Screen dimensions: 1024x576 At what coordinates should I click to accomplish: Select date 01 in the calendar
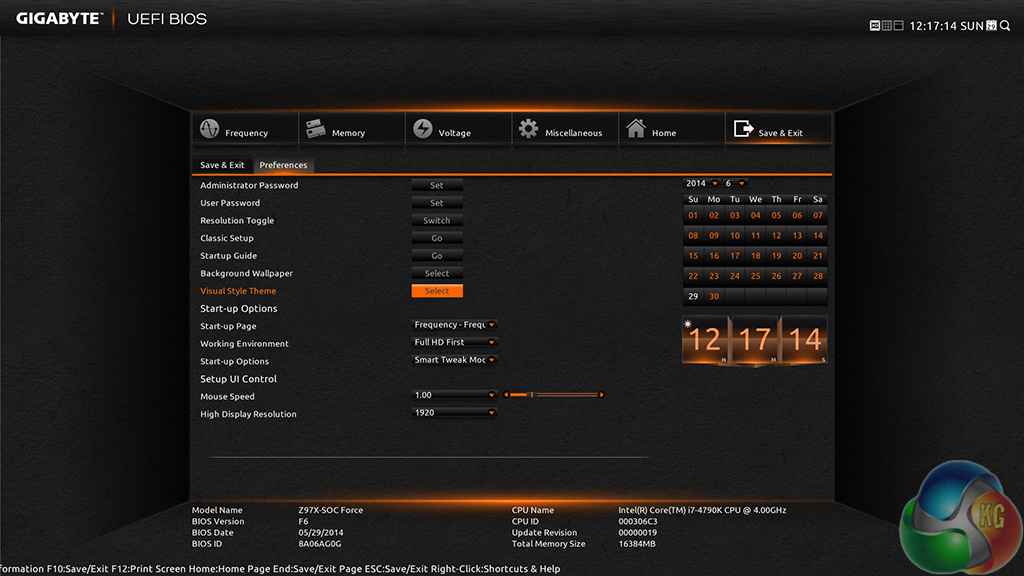(x=693, y=216)
